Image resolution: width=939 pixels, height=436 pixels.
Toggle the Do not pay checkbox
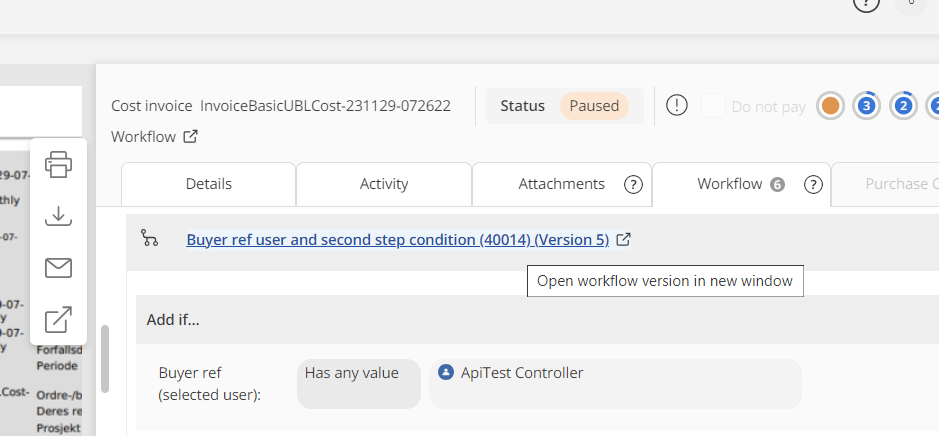[714, 106]
